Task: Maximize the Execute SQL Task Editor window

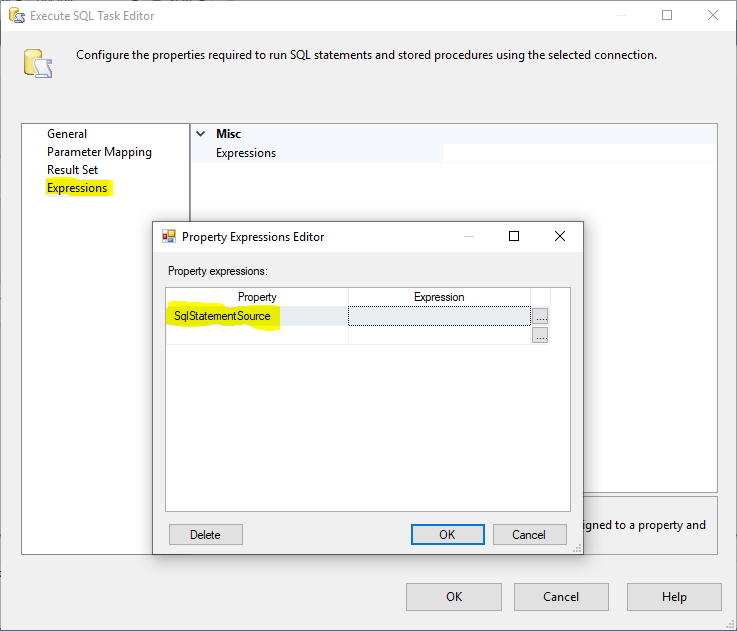Action: click(x=667, y=15)
